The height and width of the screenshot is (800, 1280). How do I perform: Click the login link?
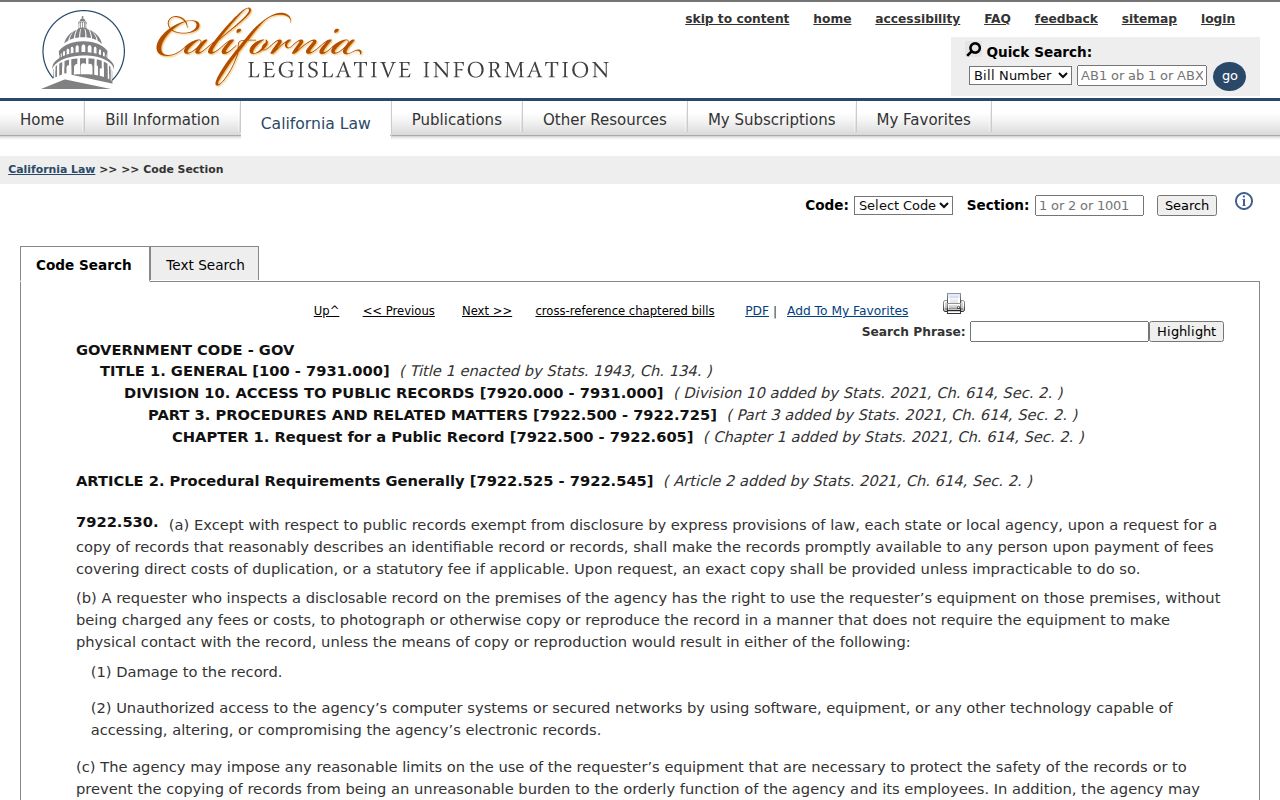tap(1218, 19)
